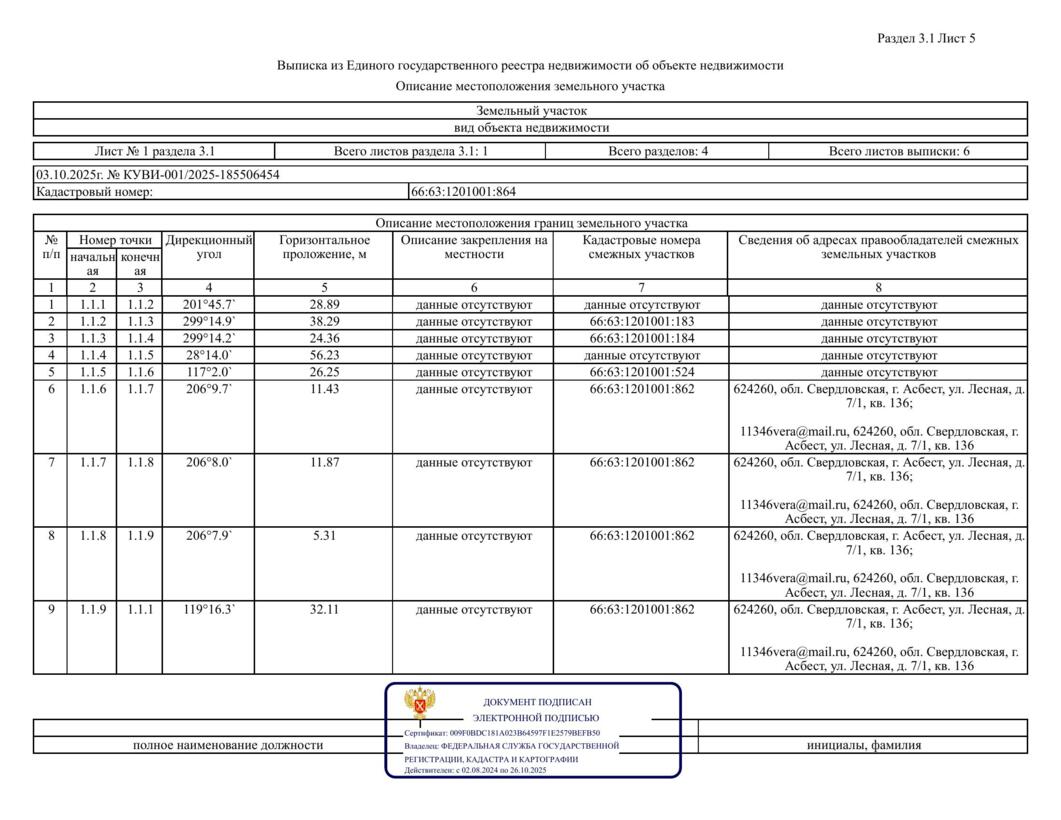Click the 'Дирекционный угол' column header
This screenshot has width=1061, height=820.
[x=208, y=248]
